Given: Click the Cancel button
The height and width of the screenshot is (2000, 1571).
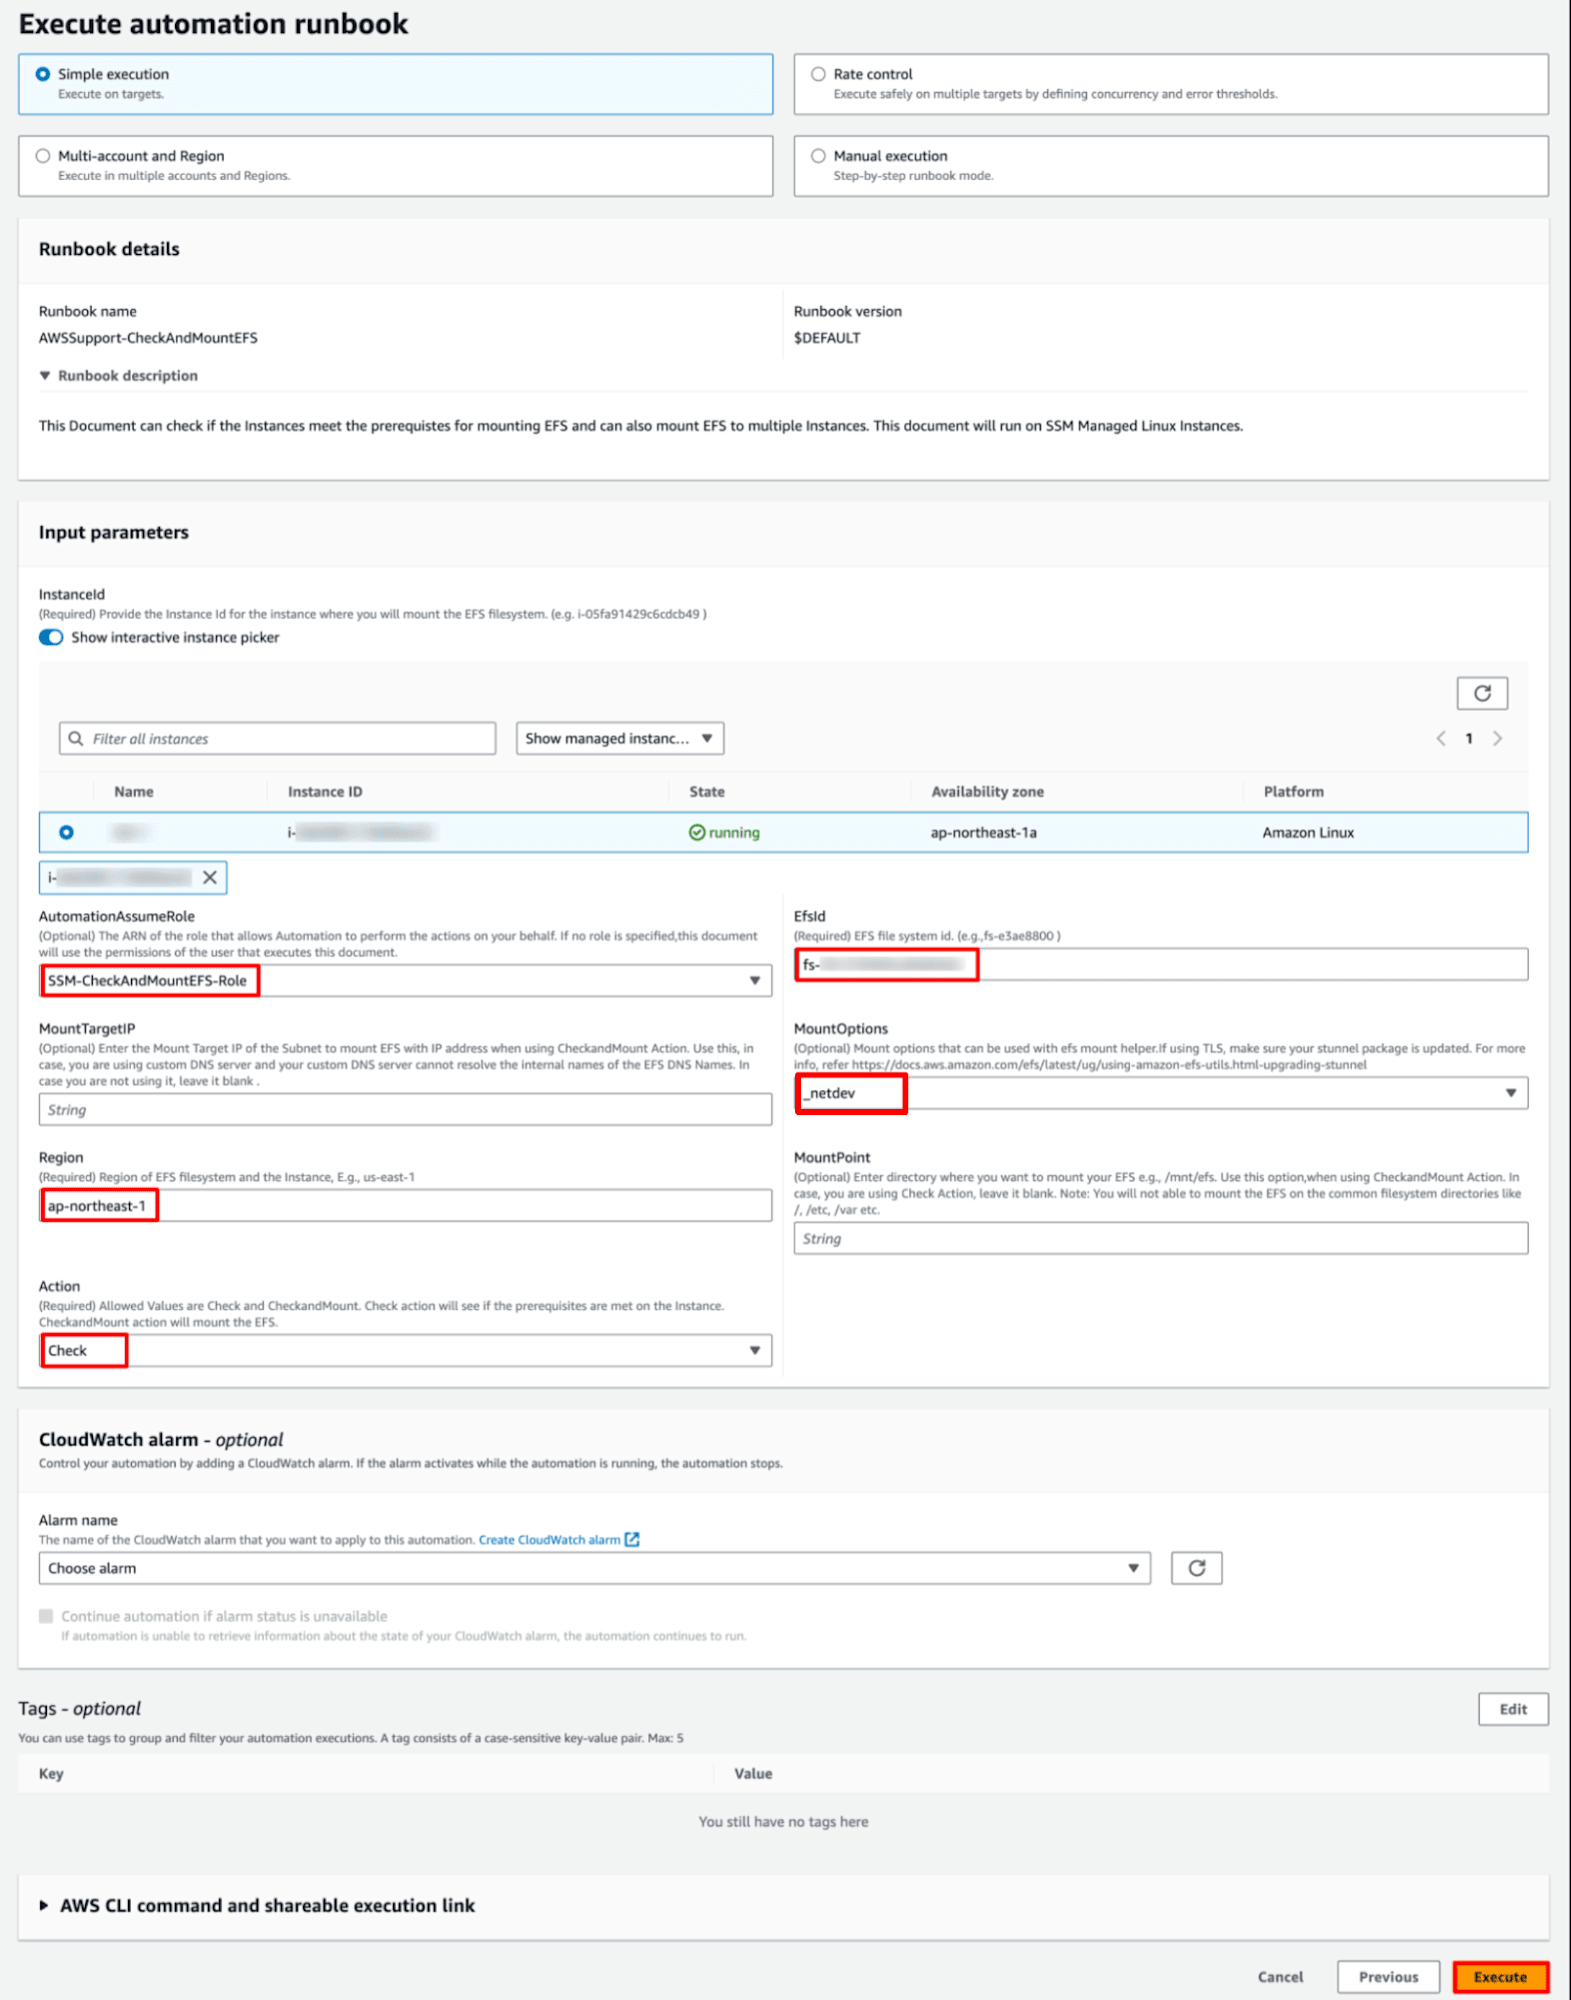Looking at the screenshot, I should [1280, 1978].
